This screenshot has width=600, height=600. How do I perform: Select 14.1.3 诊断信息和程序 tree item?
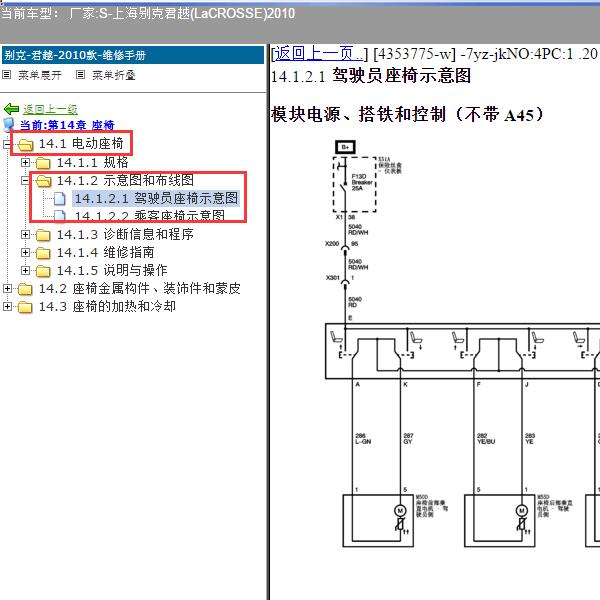pyautogui.click(x=125, y=234)
